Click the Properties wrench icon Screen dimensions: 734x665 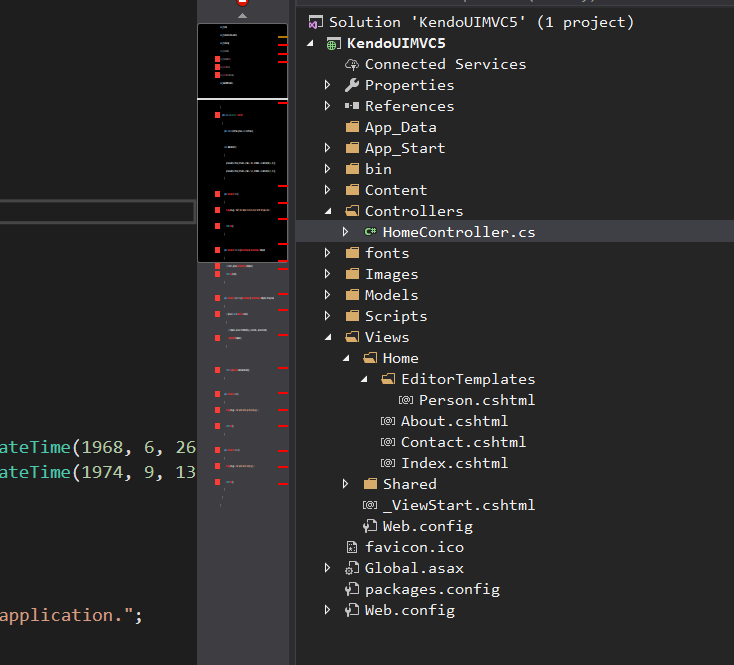pos(351,85)
